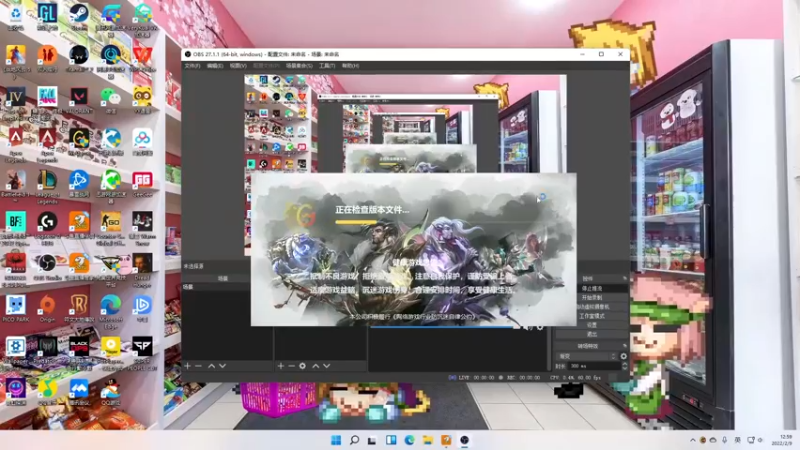Open taskbar Search
Image resolution: width=800 pixels, height=450 pixels.
(x=354, y=440)
